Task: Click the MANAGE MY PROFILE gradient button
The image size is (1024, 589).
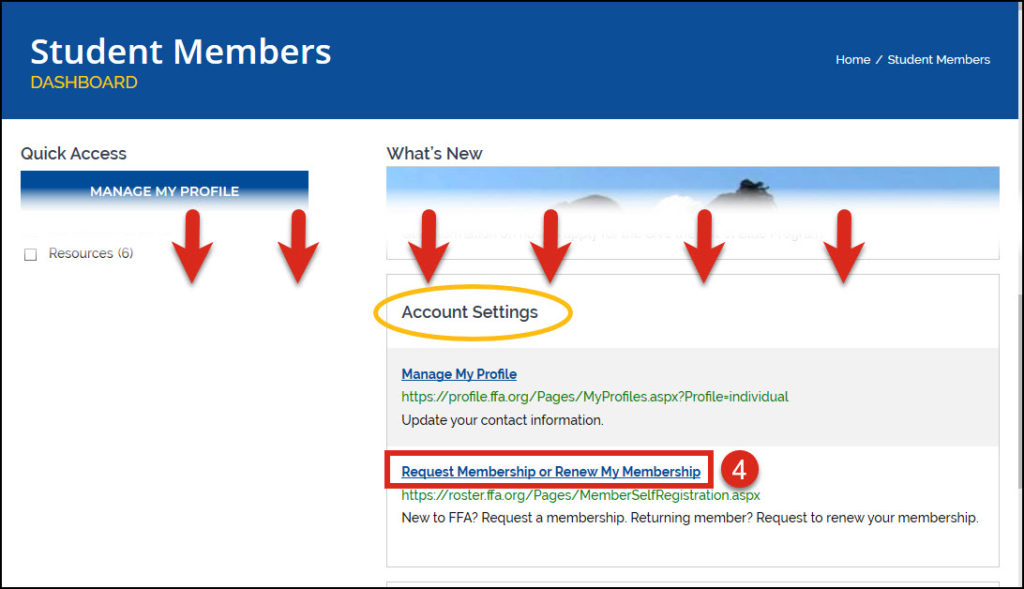Action: tap(164, 190)
